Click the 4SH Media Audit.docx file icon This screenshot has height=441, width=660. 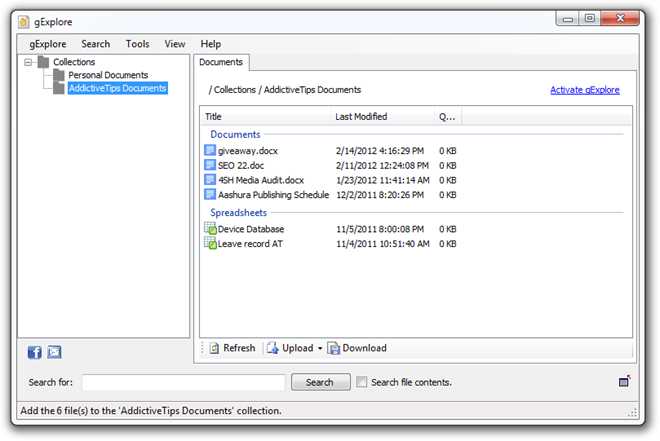click(x=210, y=180)
